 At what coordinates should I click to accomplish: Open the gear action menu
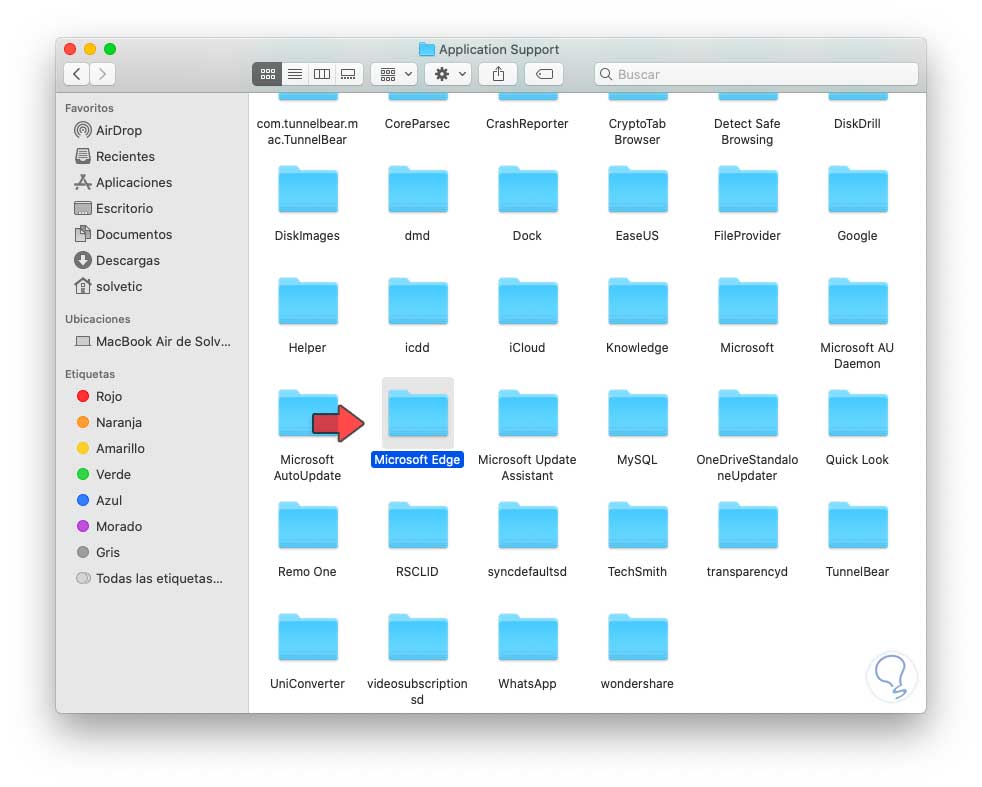(448, 74)
